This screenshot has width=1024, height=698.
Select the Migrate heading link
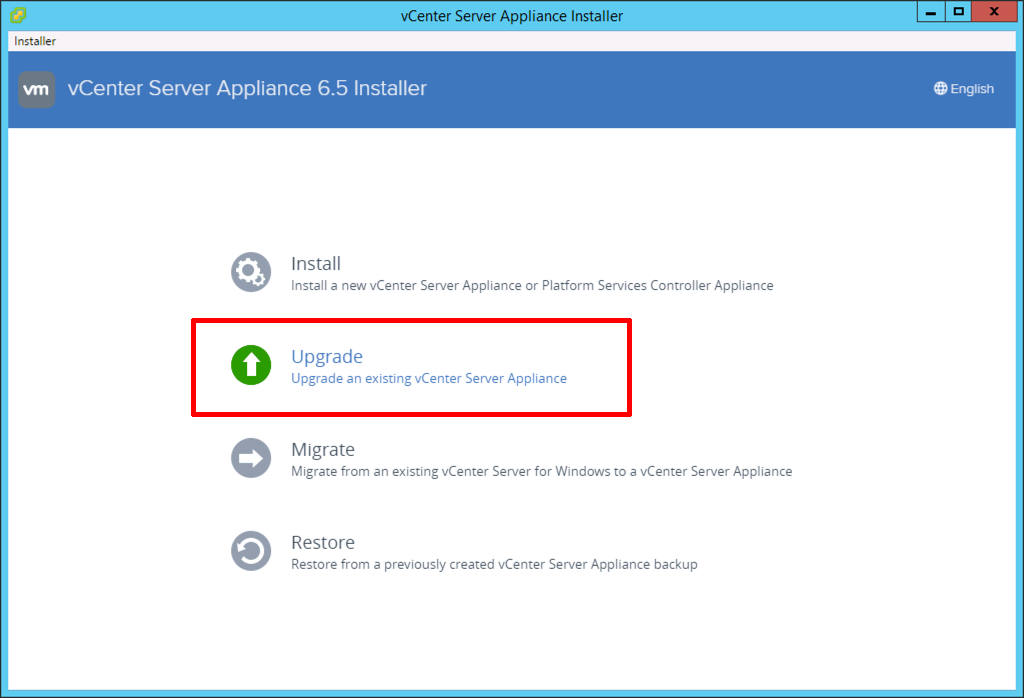tap(323, 450)
